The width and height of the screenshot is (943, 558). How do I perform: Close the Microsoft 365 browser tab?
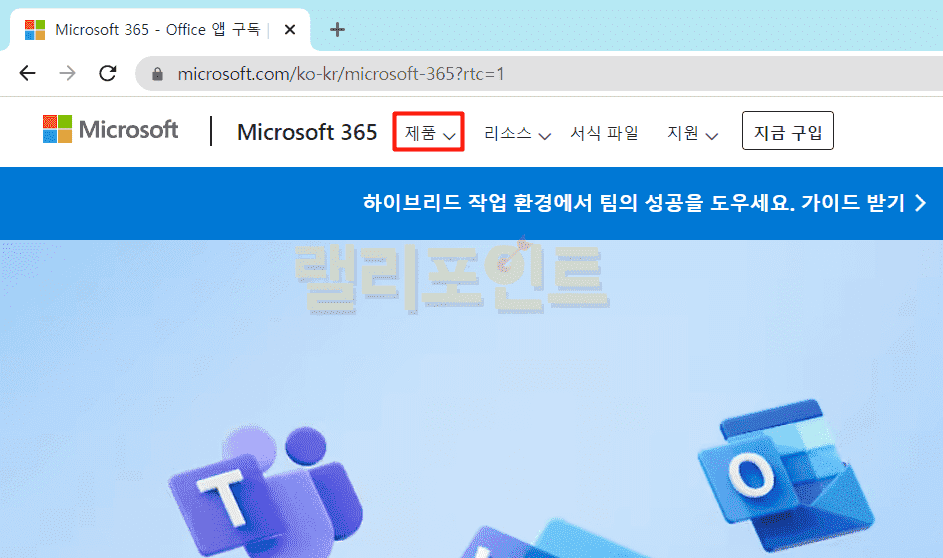(x=290, y=30)
